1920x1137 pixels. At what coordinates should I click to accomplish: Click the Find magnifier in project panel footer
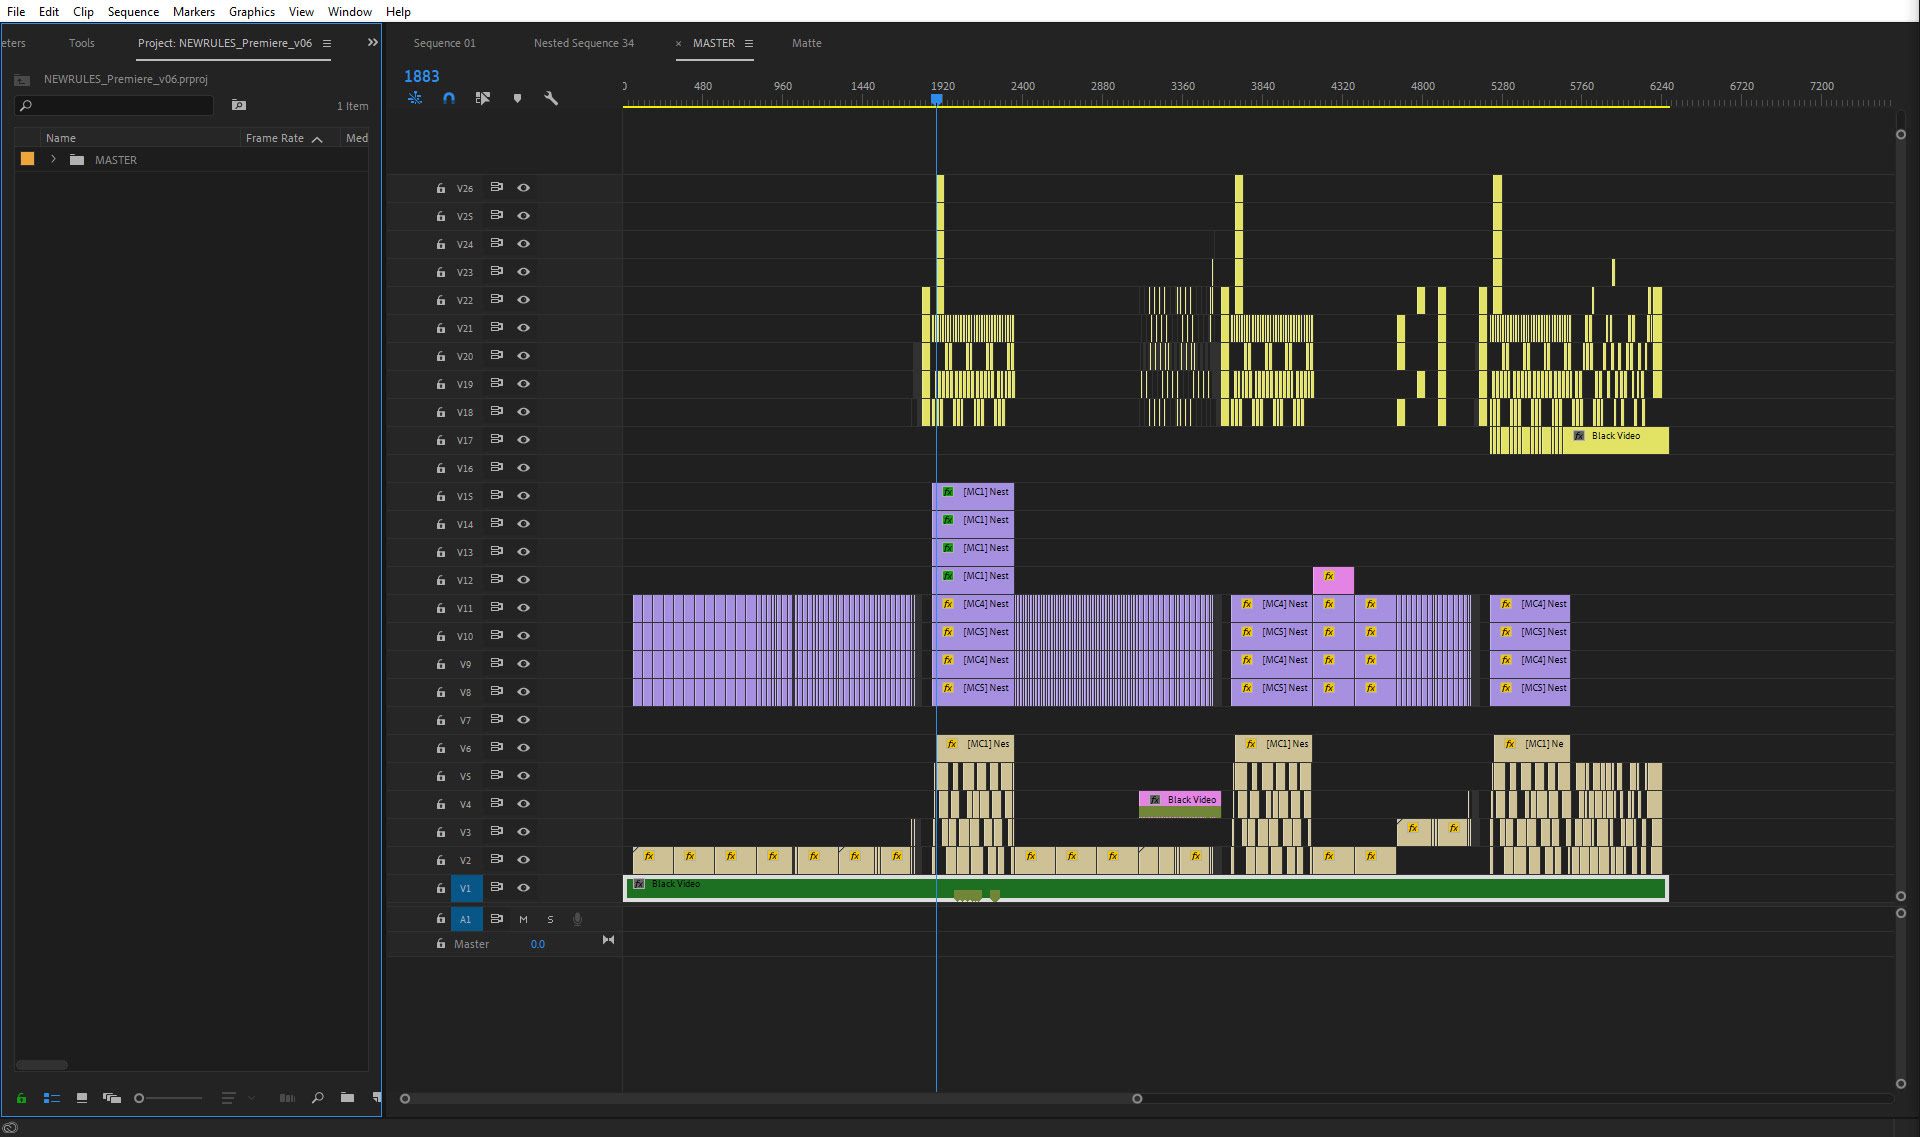tap(318, 1098)
